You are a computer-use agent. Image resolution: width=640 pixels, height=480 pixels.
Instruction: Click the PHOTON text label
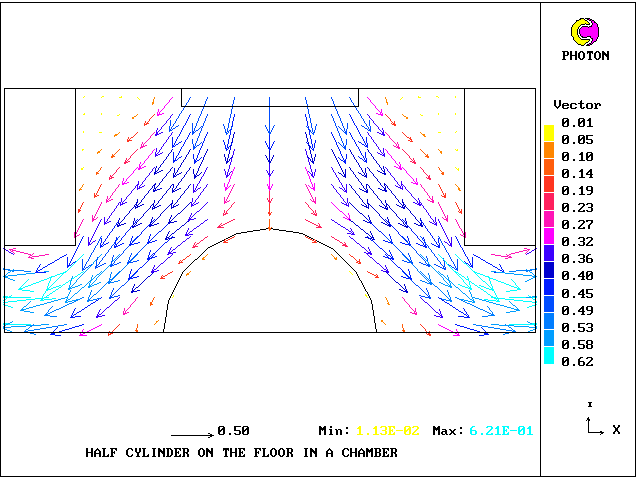click(x=585, y=56)
